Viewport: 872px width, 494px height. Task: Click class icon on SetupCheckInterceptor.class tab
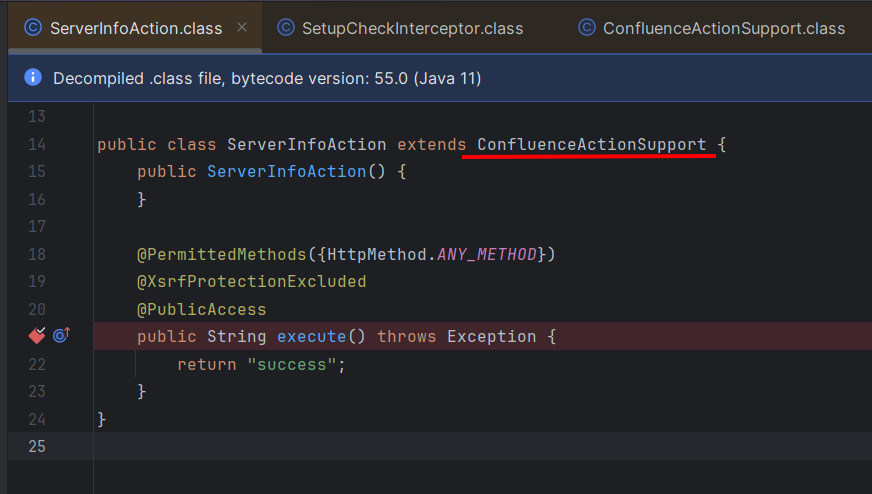click(286, 27)
